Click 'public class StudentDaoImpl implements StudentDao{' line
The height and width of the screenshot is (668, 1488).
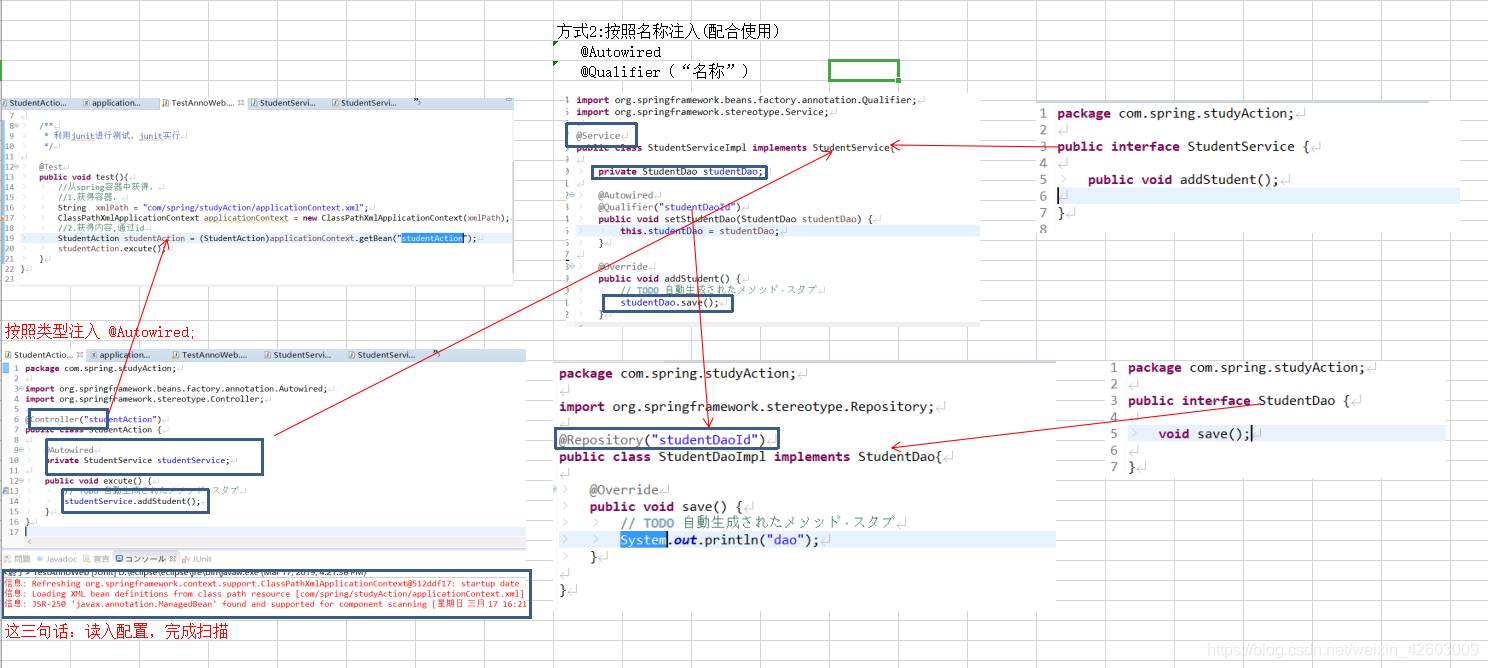coord(751,456)
